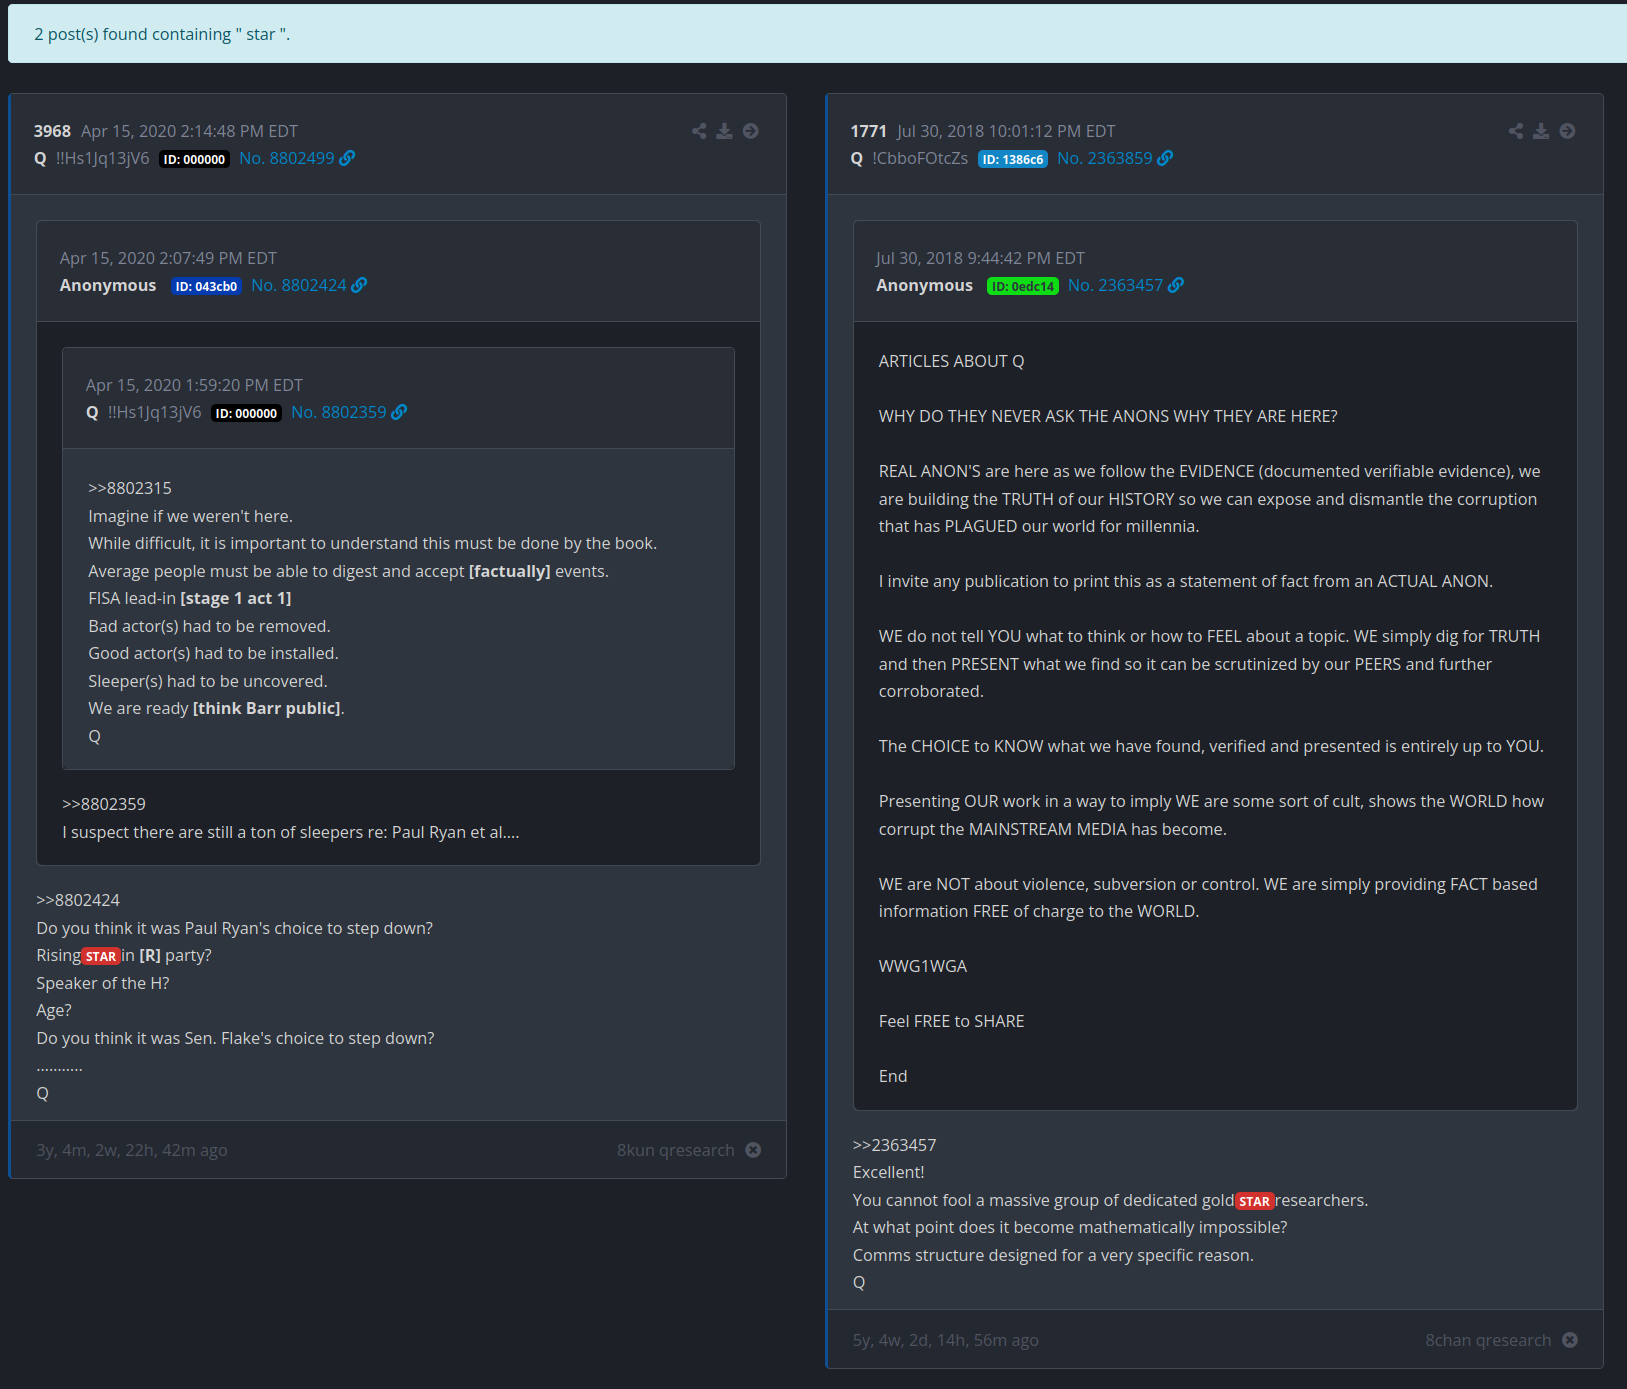Click date Jul 30, 2018 10:01:12 PM EDT
Image resolution: width=1627 pixels, height=1389 pixels.
coord(1006,131)
